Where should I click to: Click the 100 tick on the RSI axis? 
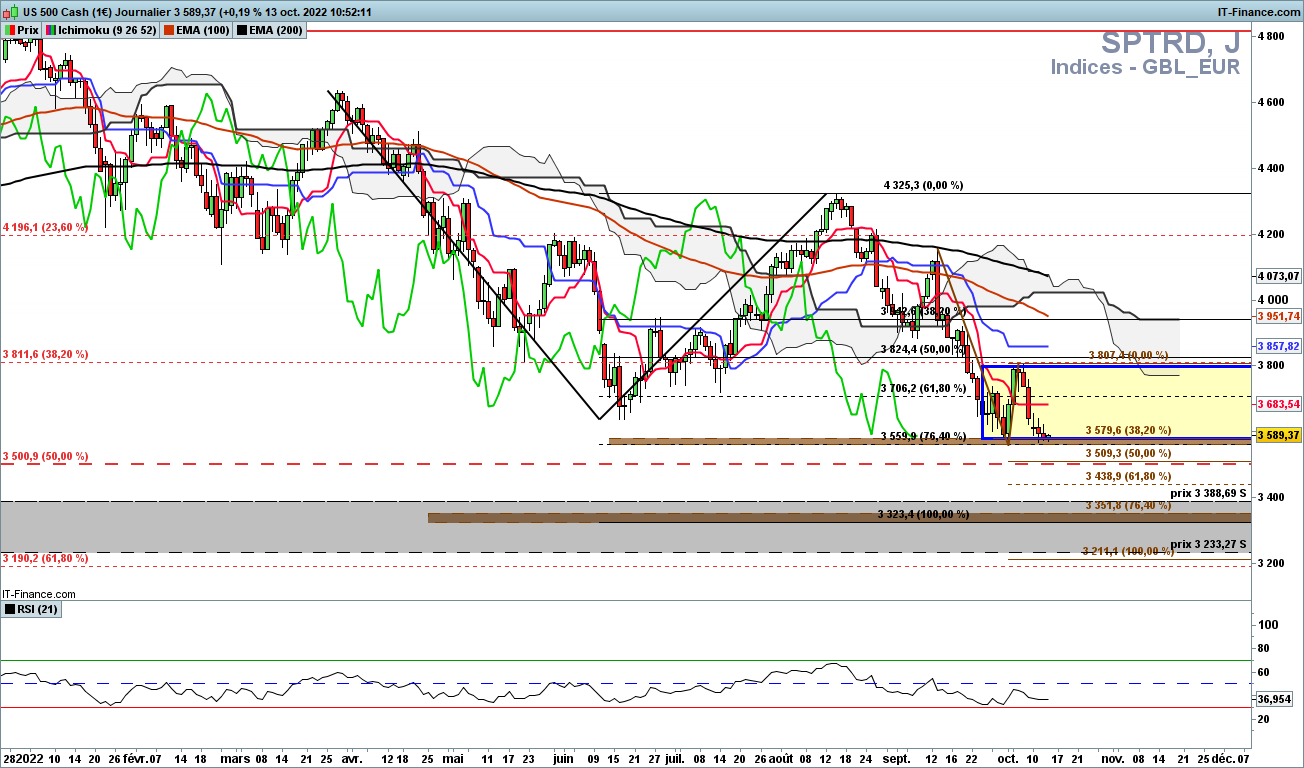1267,625
